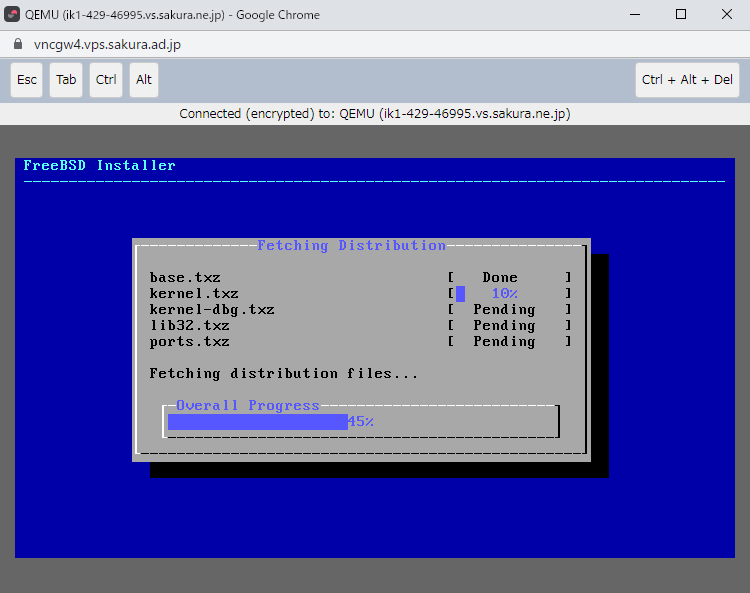Minimize the Chrome window
The image size is (750, 593).
[x=635, y=15]
